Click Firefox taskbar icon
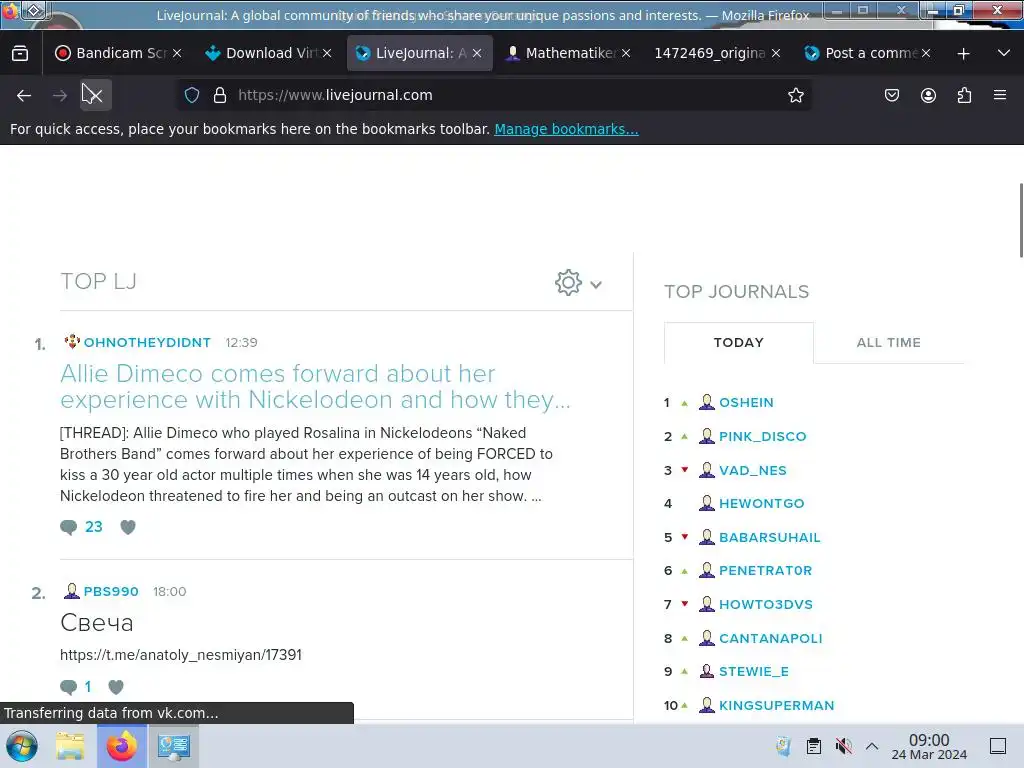 (122, 746)
